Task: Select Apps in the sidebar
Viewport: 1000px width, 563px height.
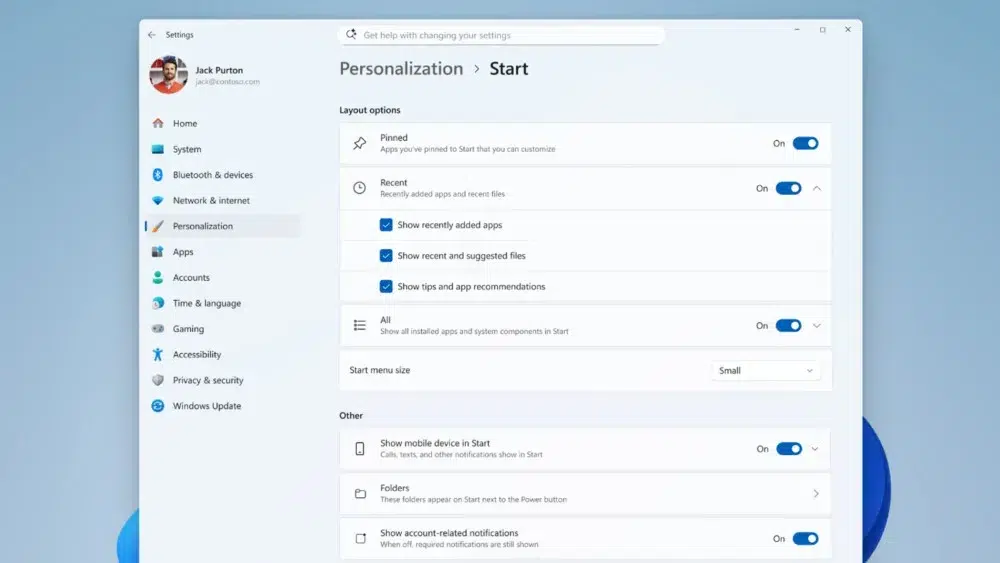Action: coord(223,252)
